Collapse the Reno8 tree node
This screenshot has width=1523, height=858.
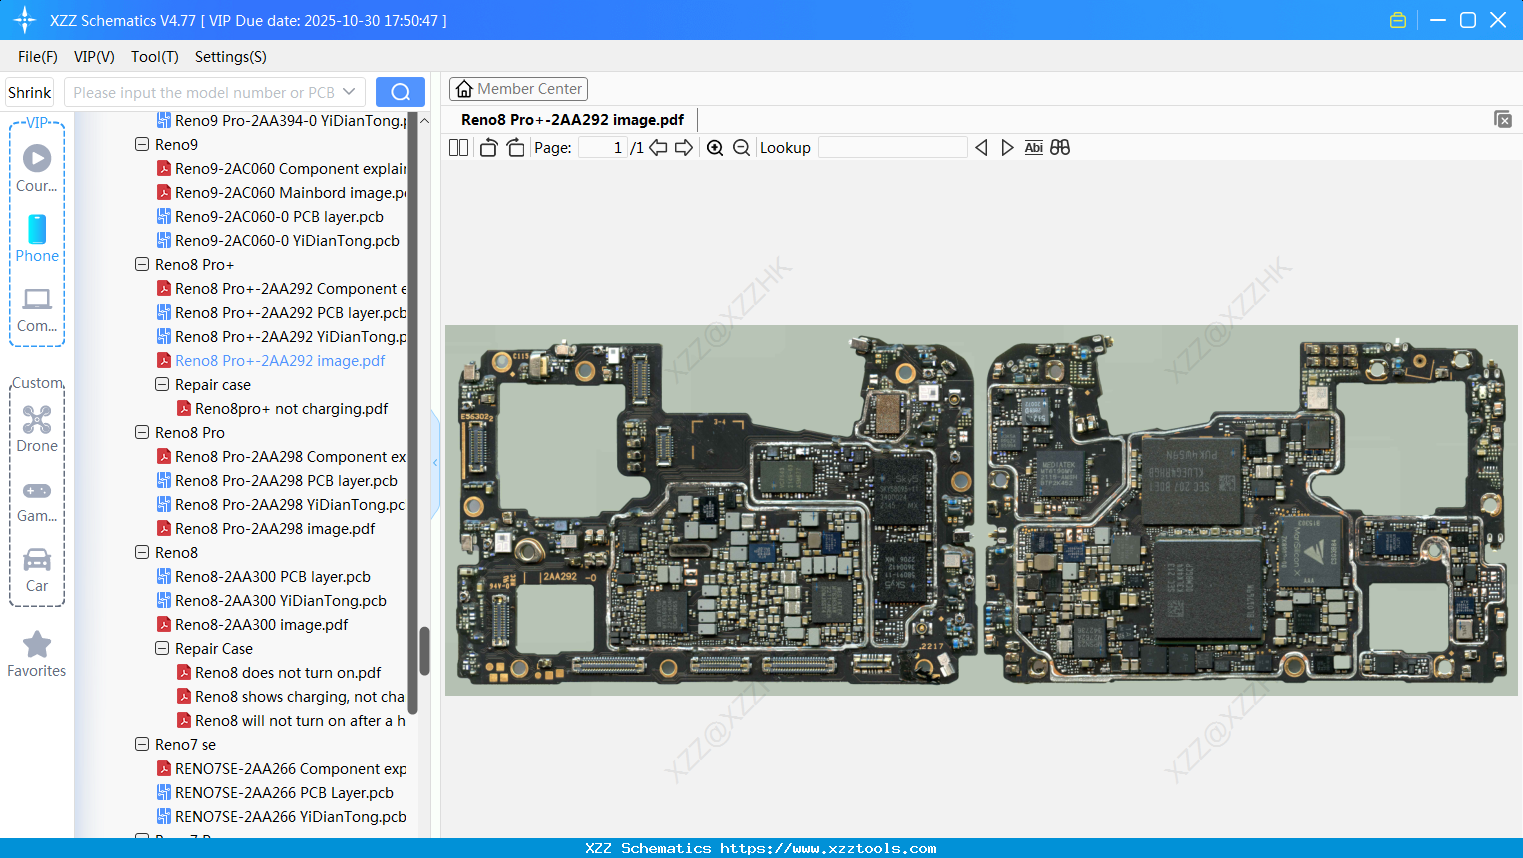(142, 553)
